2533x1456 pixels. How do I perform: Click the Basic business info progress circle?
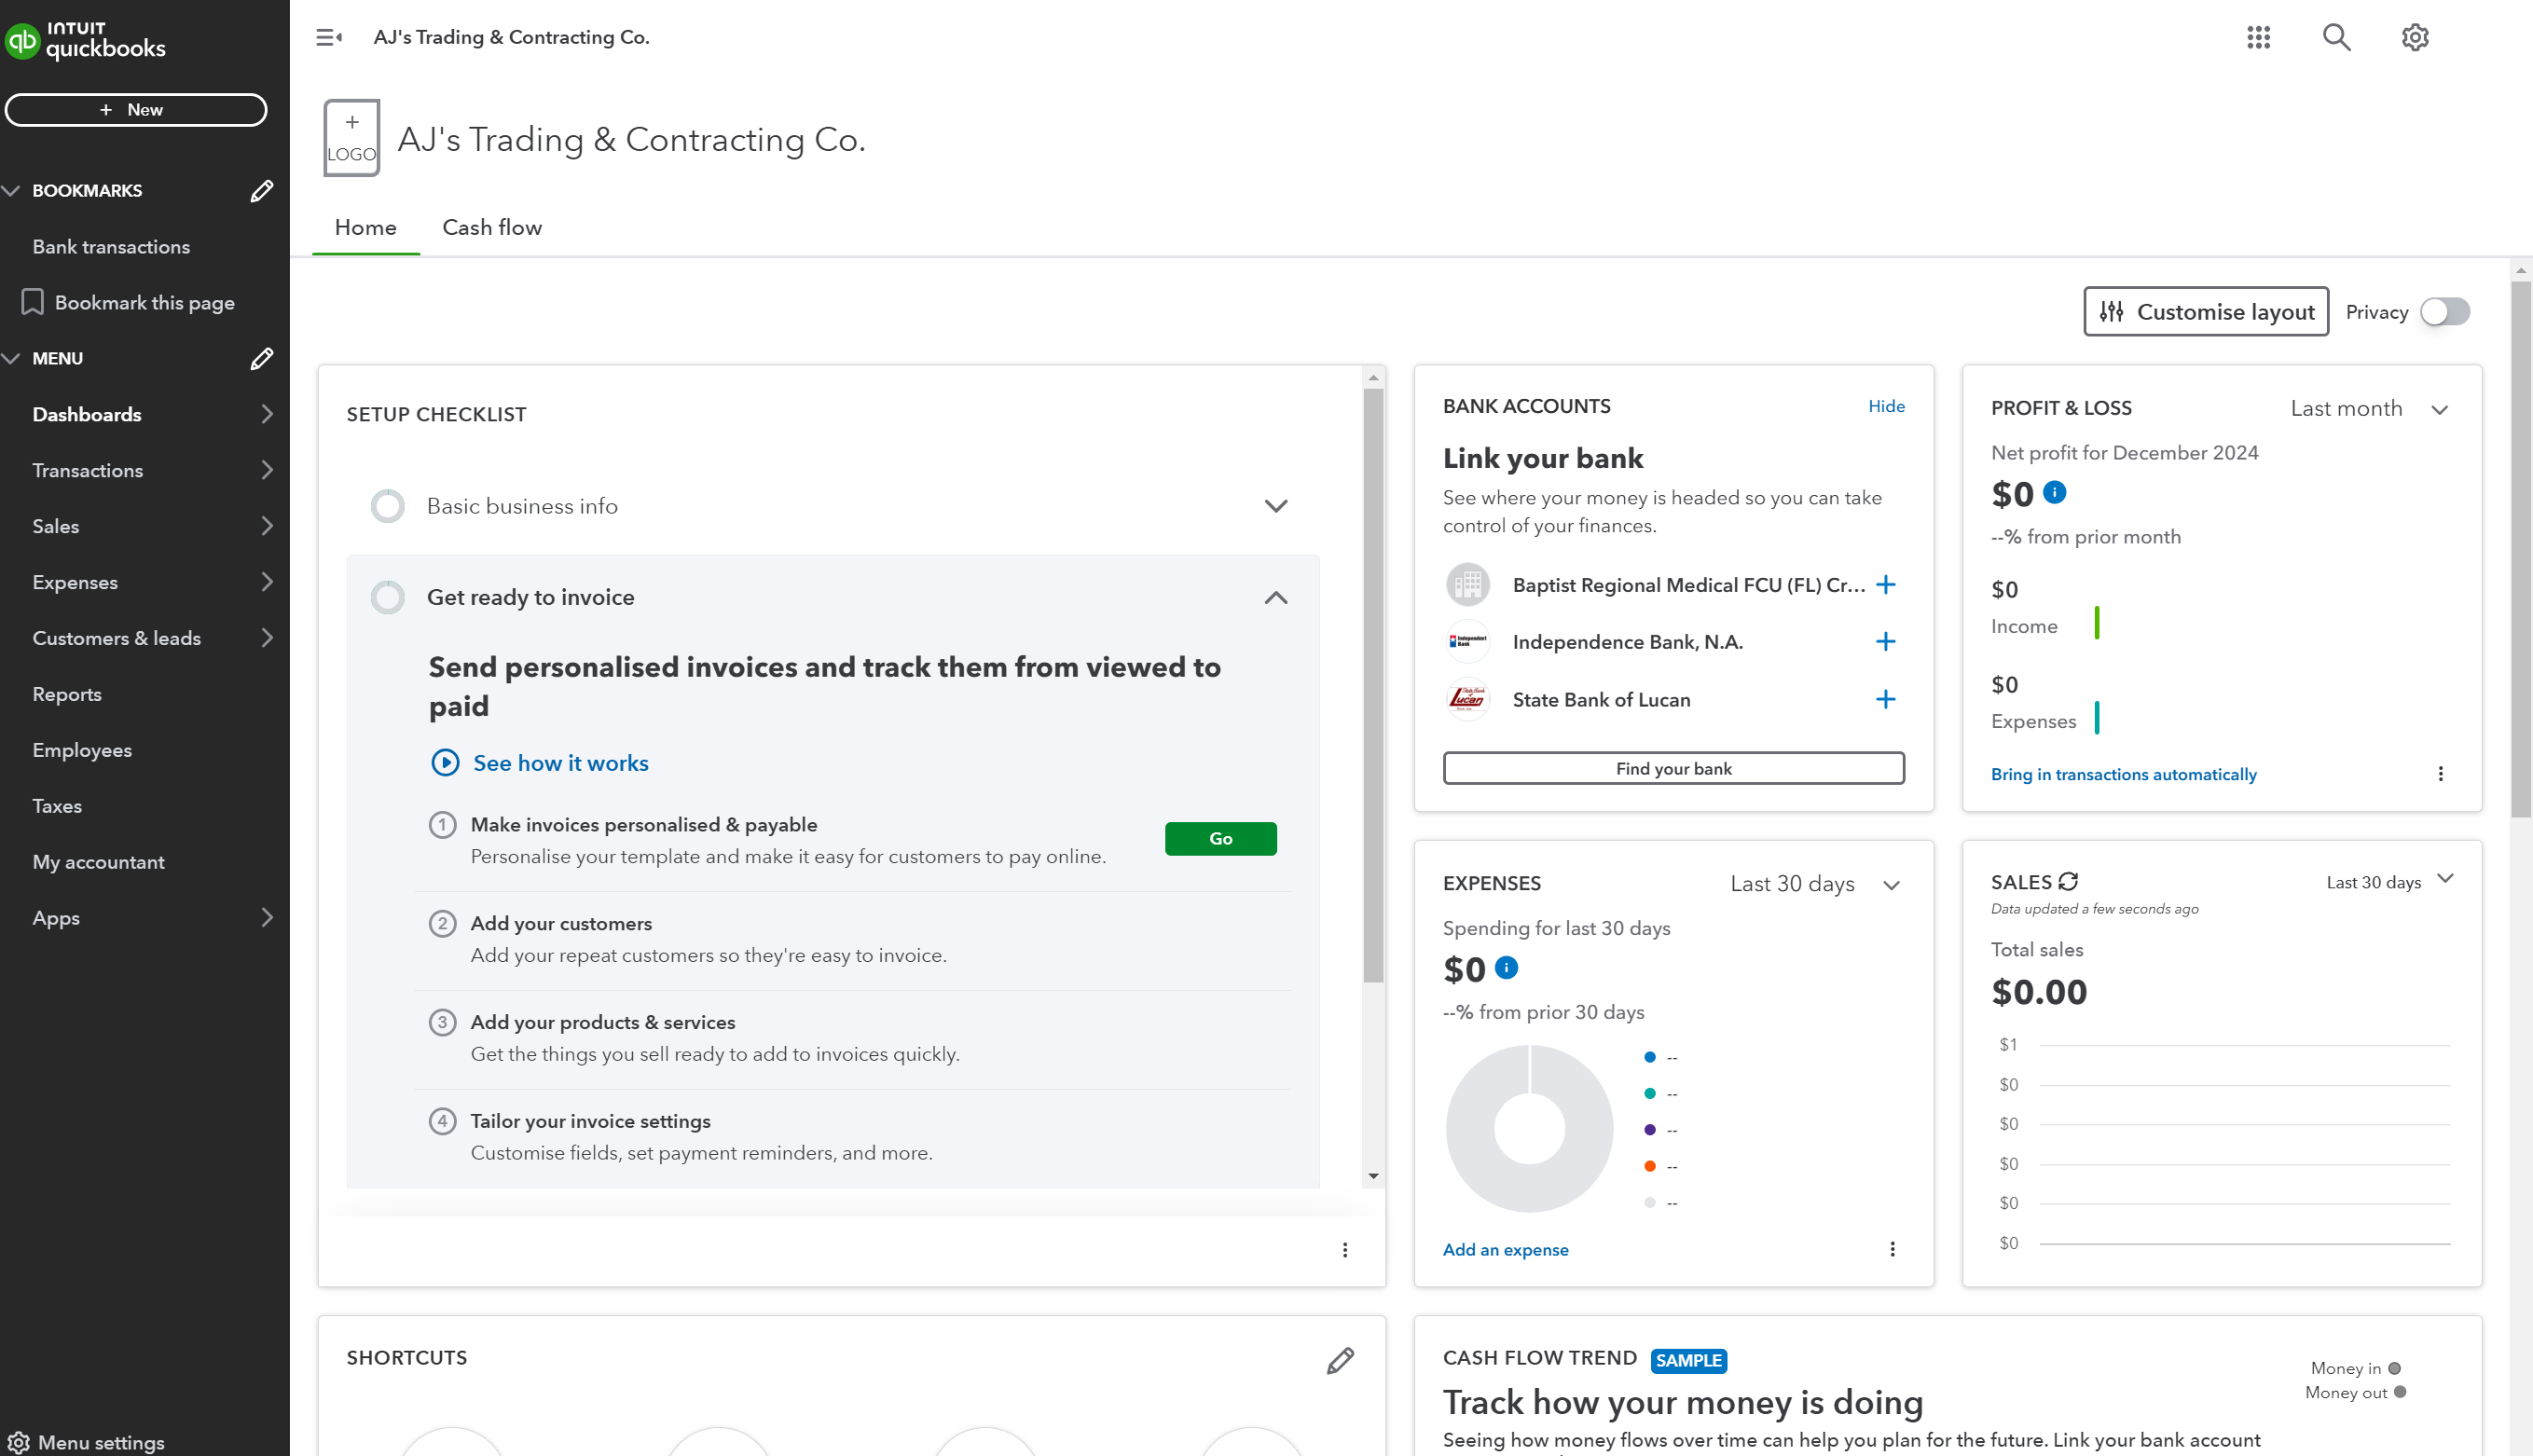[388, 506]
